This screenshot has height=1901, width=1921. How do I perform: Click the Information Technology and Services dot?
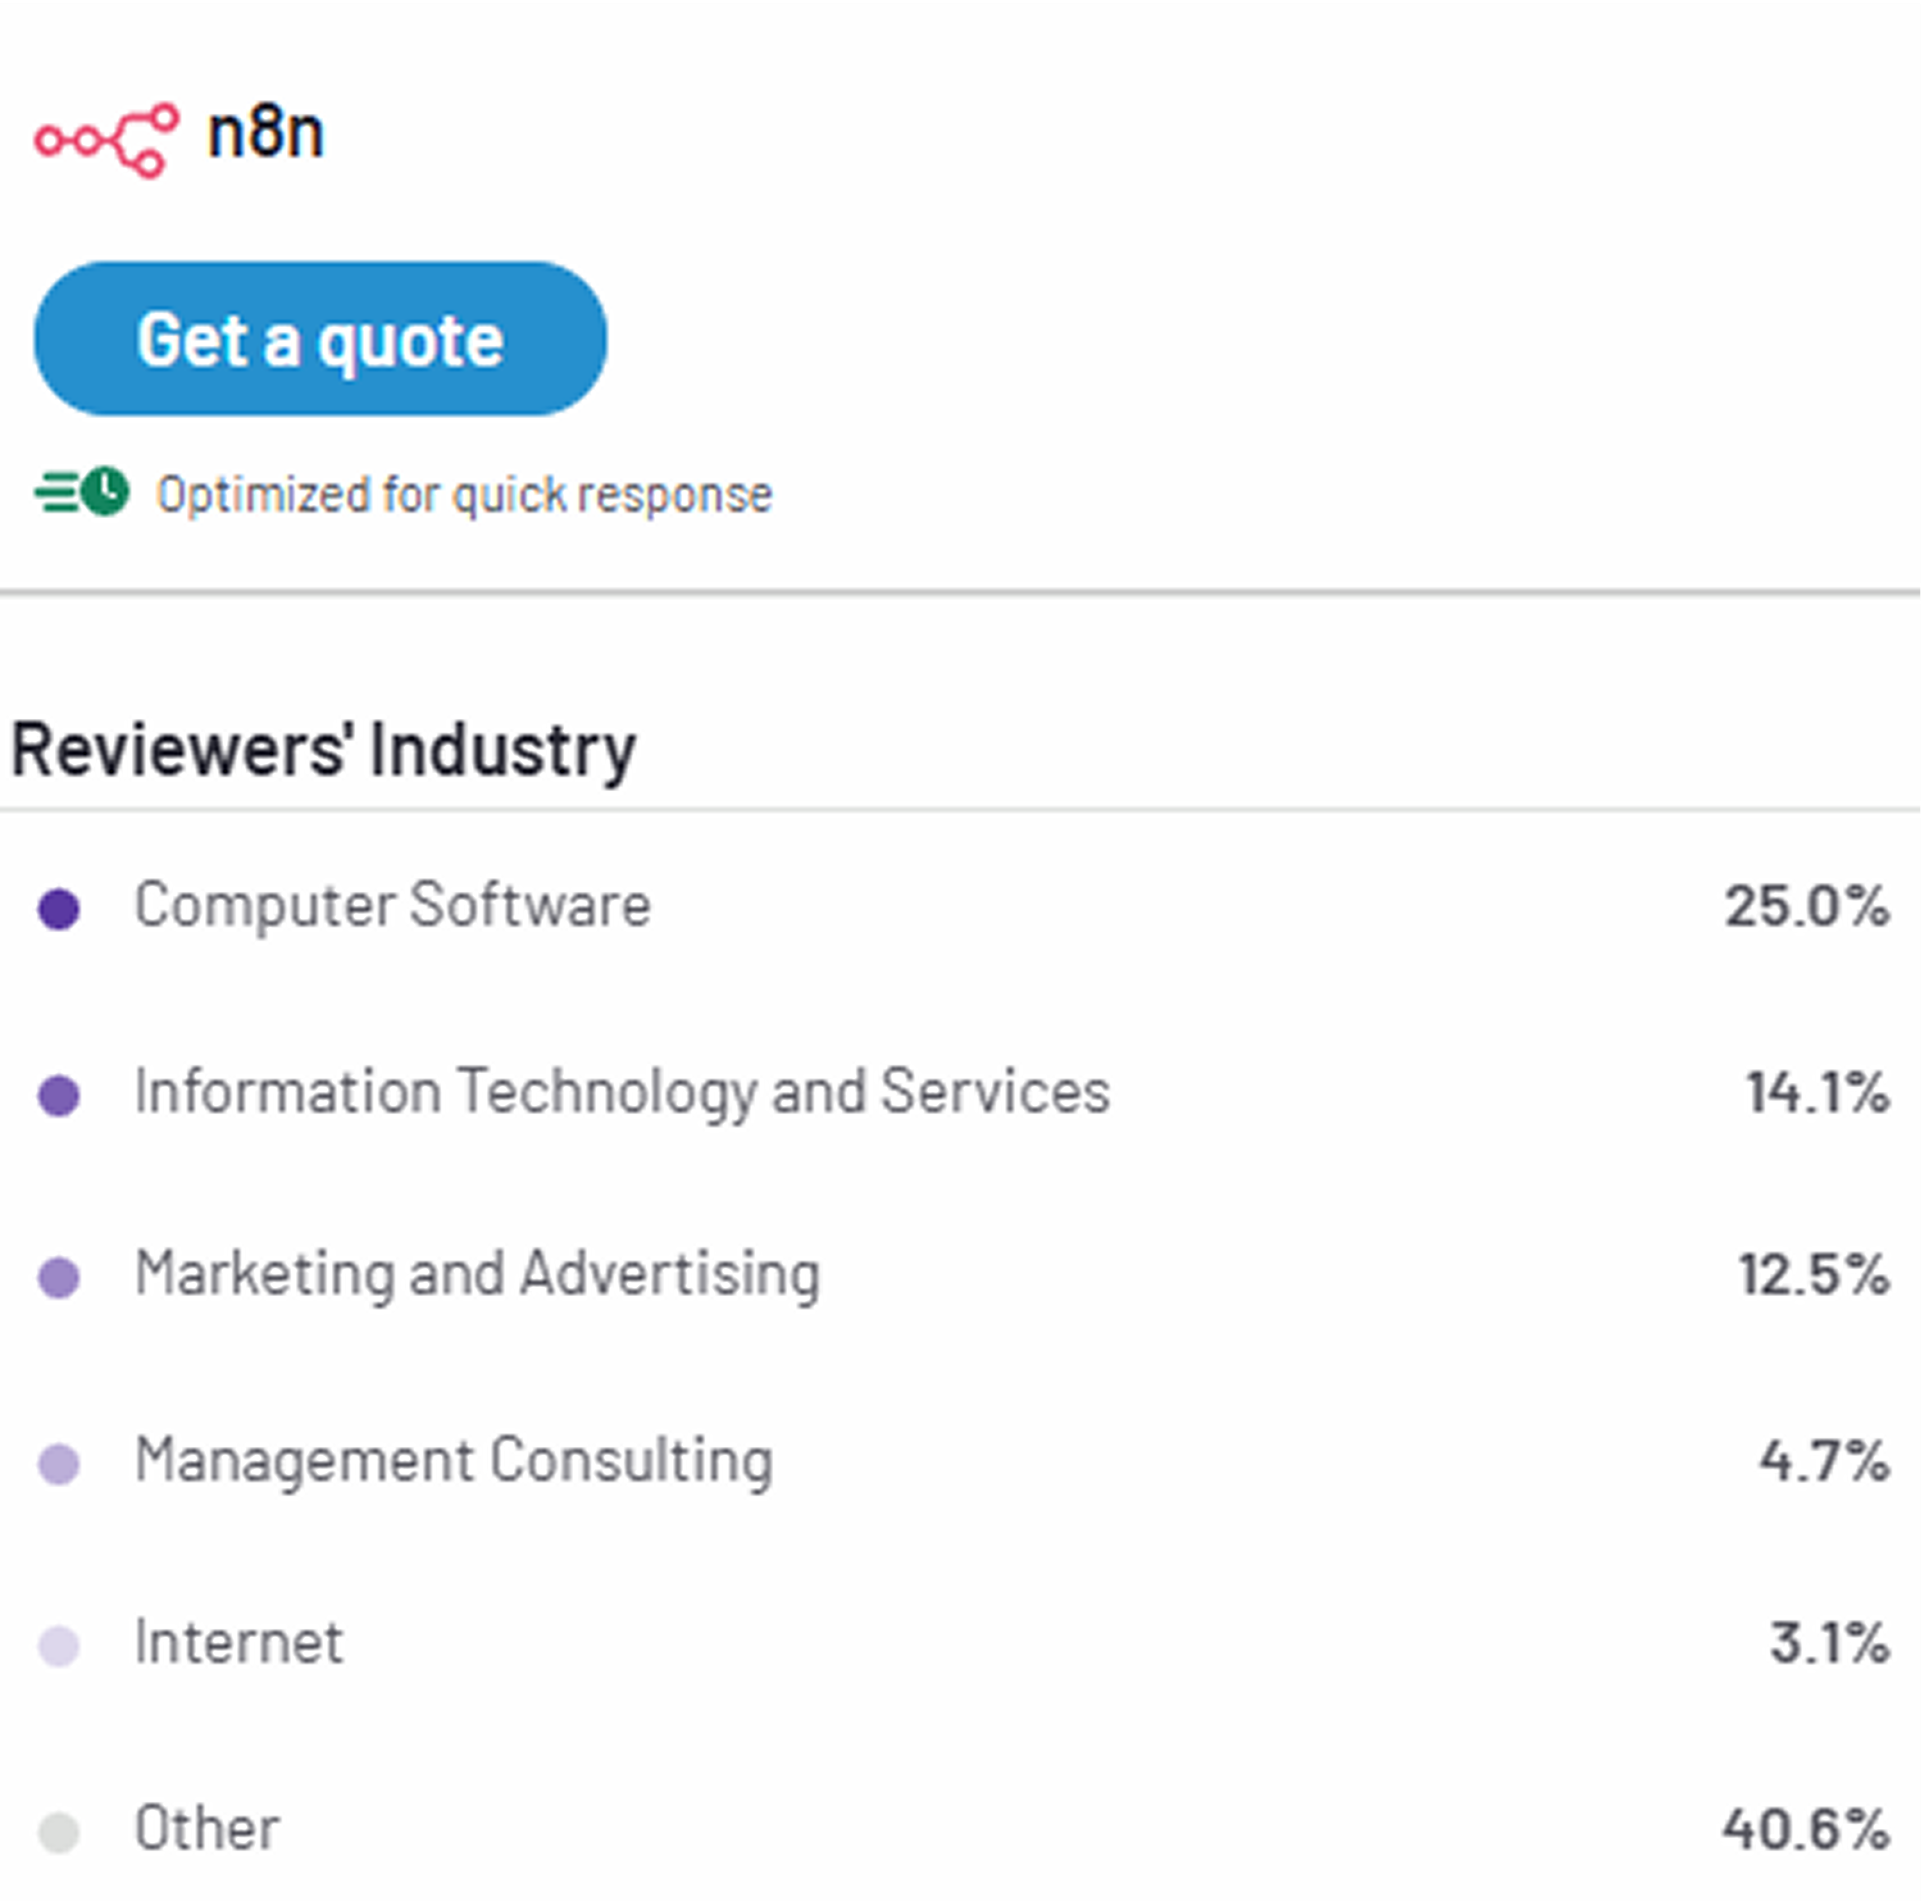point(59,1094)
